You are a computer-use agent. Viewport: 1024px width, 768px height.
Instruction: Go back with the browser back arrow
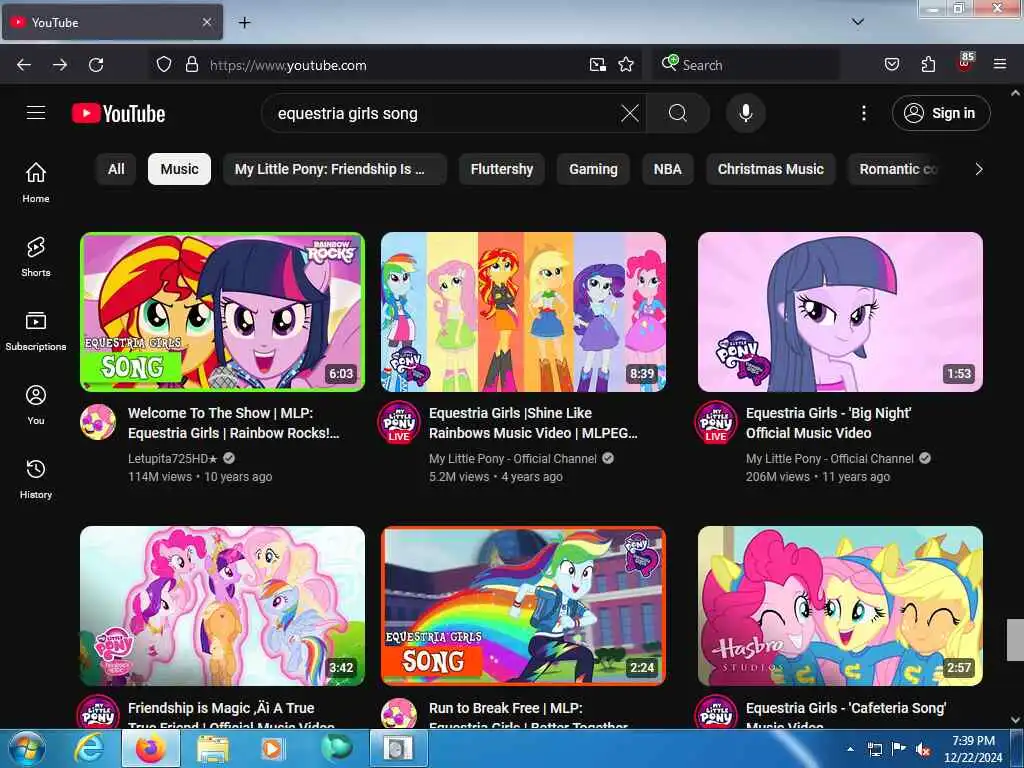tap(24, 65)
